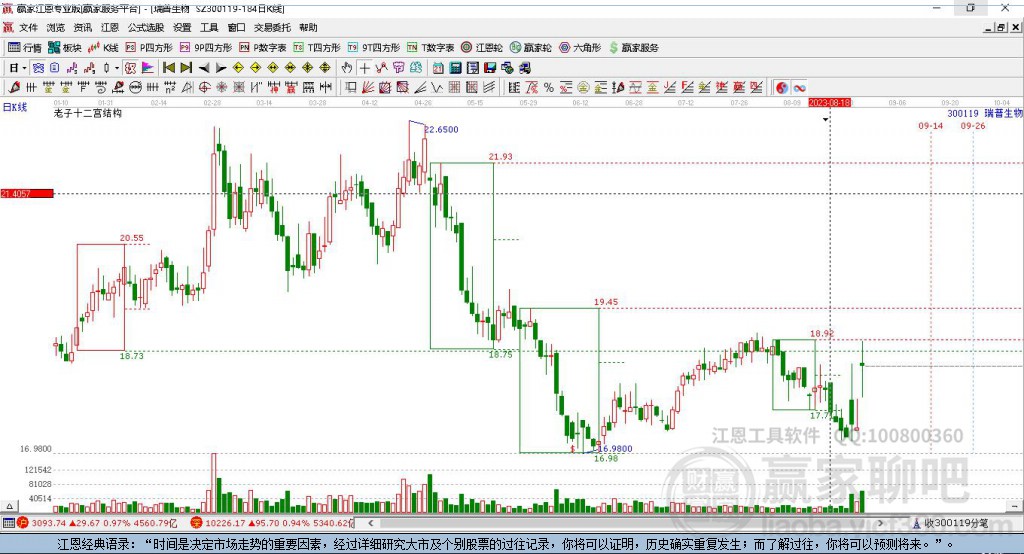The image size is (1024, 554).
Task: Select the red target circle tool
Action: click(x=204, y=88)
